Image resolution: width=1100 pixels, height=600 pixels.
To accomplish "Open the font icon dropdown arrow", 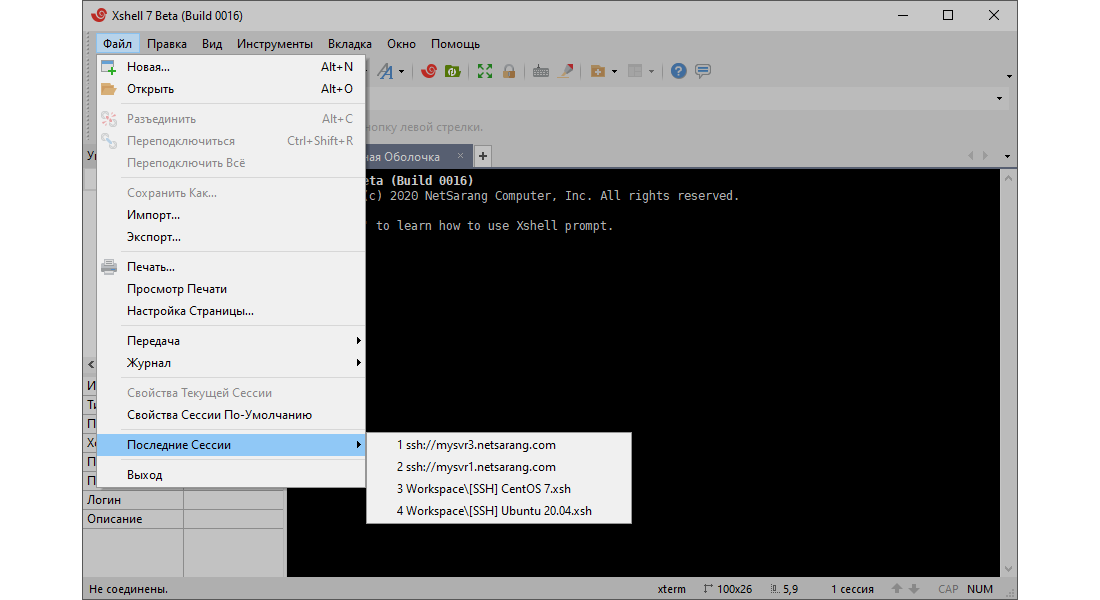I will point(401,72).
